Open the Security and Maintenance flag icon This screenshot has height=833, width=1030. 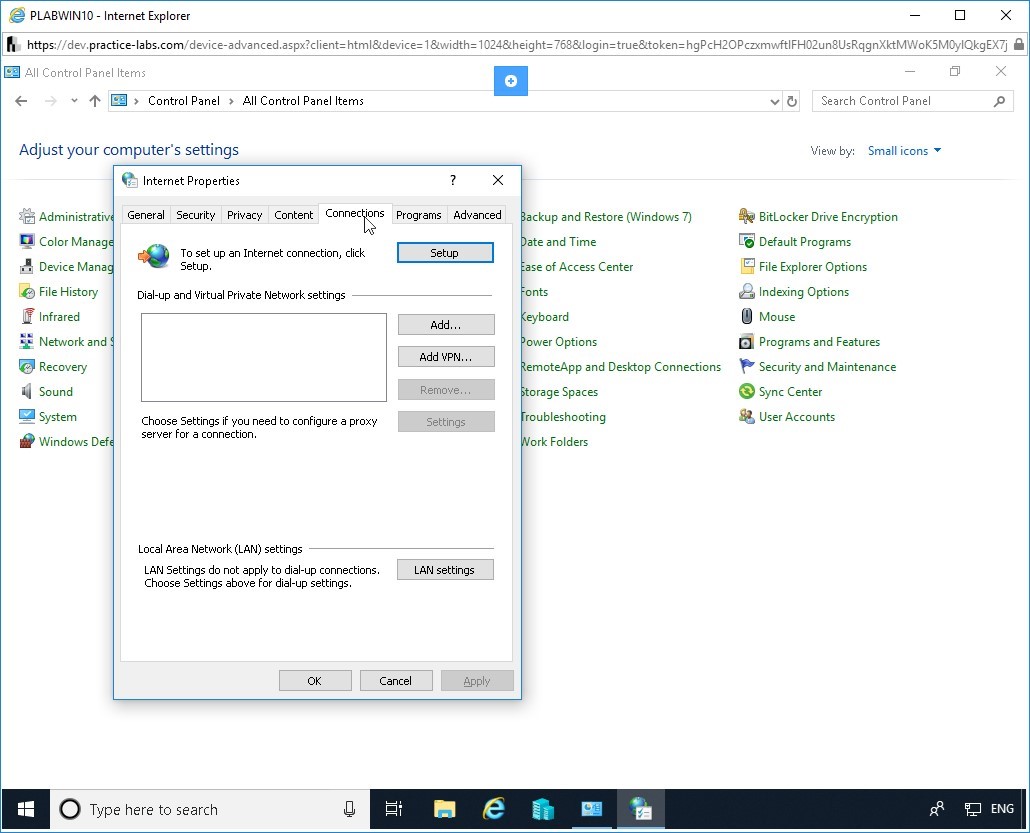(x=747, y=366)
